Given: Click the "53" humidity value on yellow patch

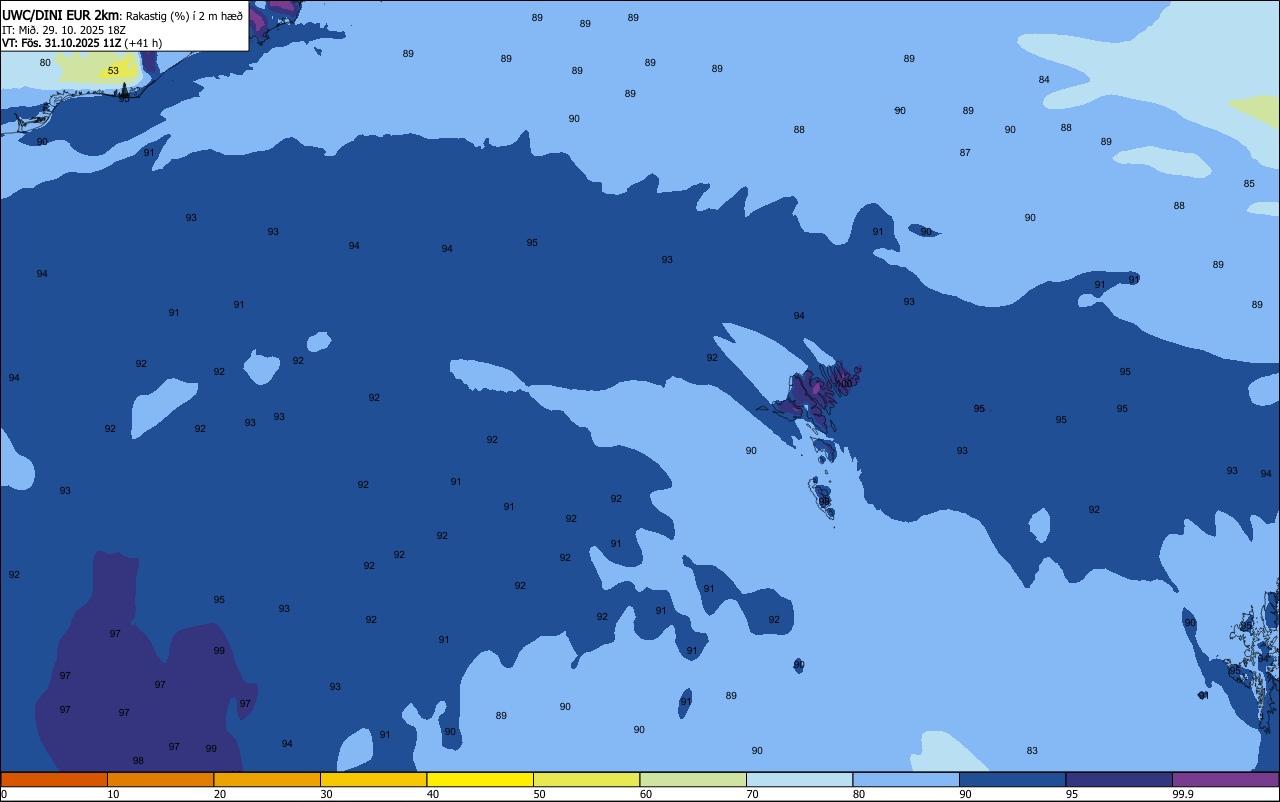Looking at the screenshot, I should coord(113,71).
